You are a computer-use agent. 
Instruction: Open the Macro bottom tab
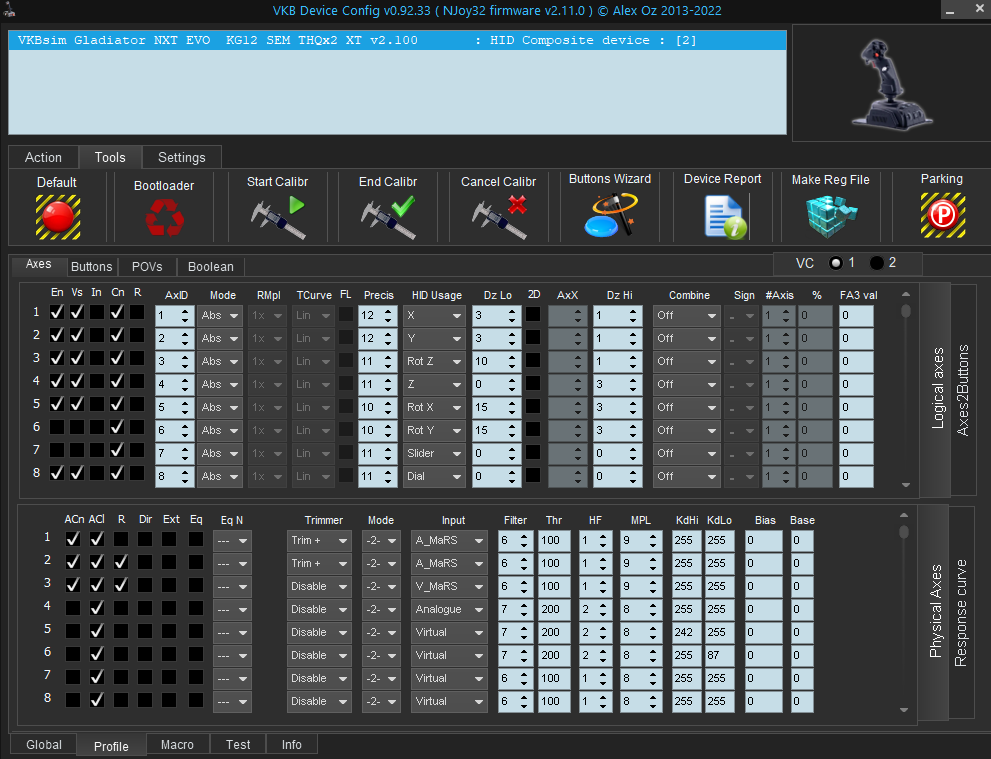177,744
